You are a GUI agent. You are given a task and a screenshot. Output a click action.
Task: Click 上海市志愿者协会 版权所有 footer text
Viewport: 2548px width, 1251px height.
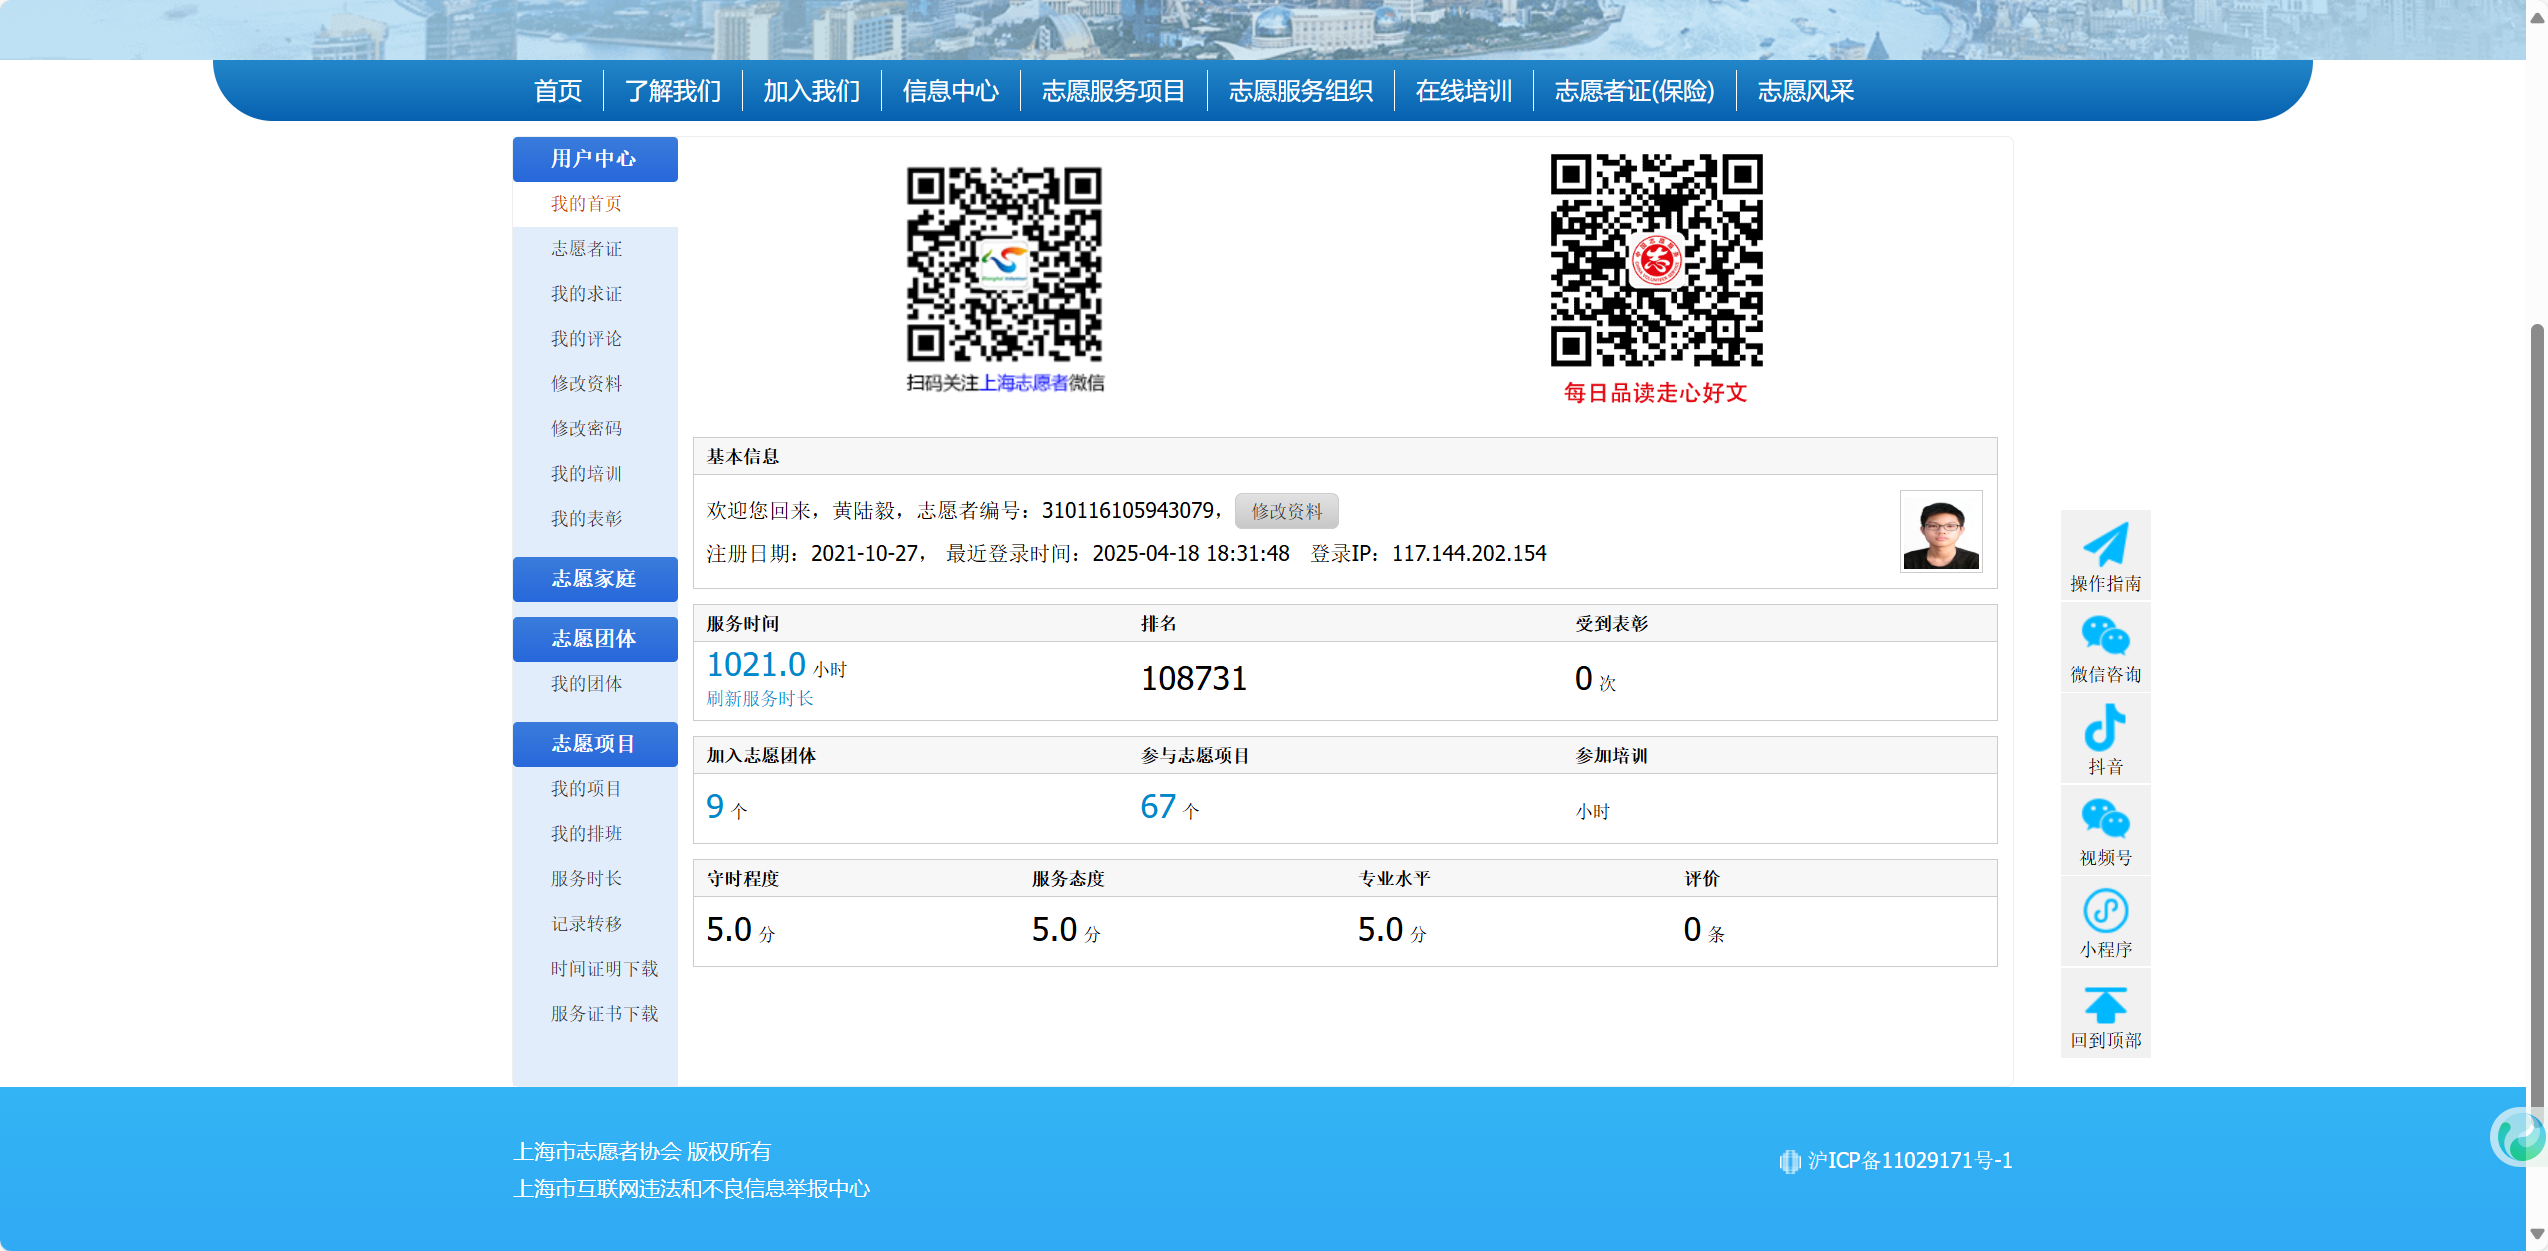(642, 1152)
